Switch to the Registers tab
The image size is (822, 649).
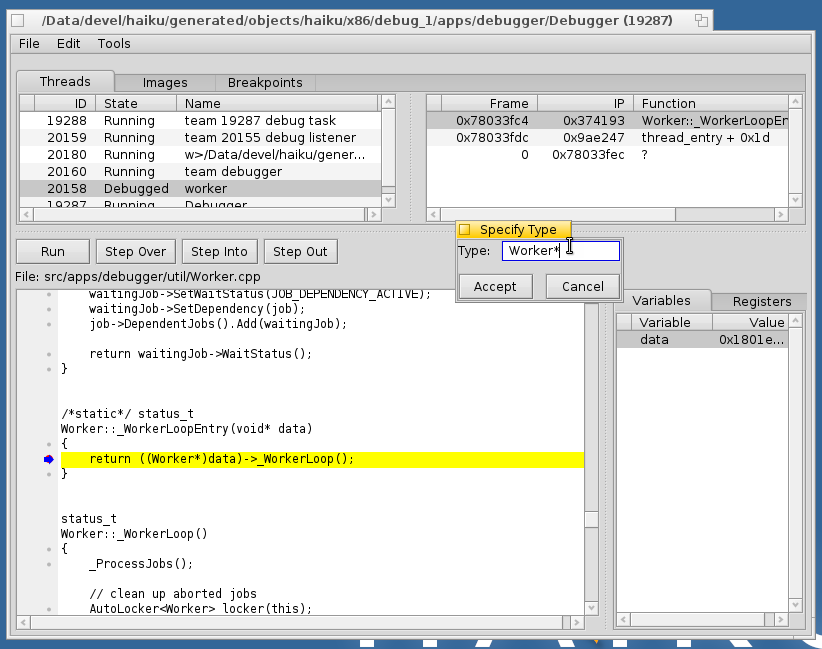(x=762, y=301)
